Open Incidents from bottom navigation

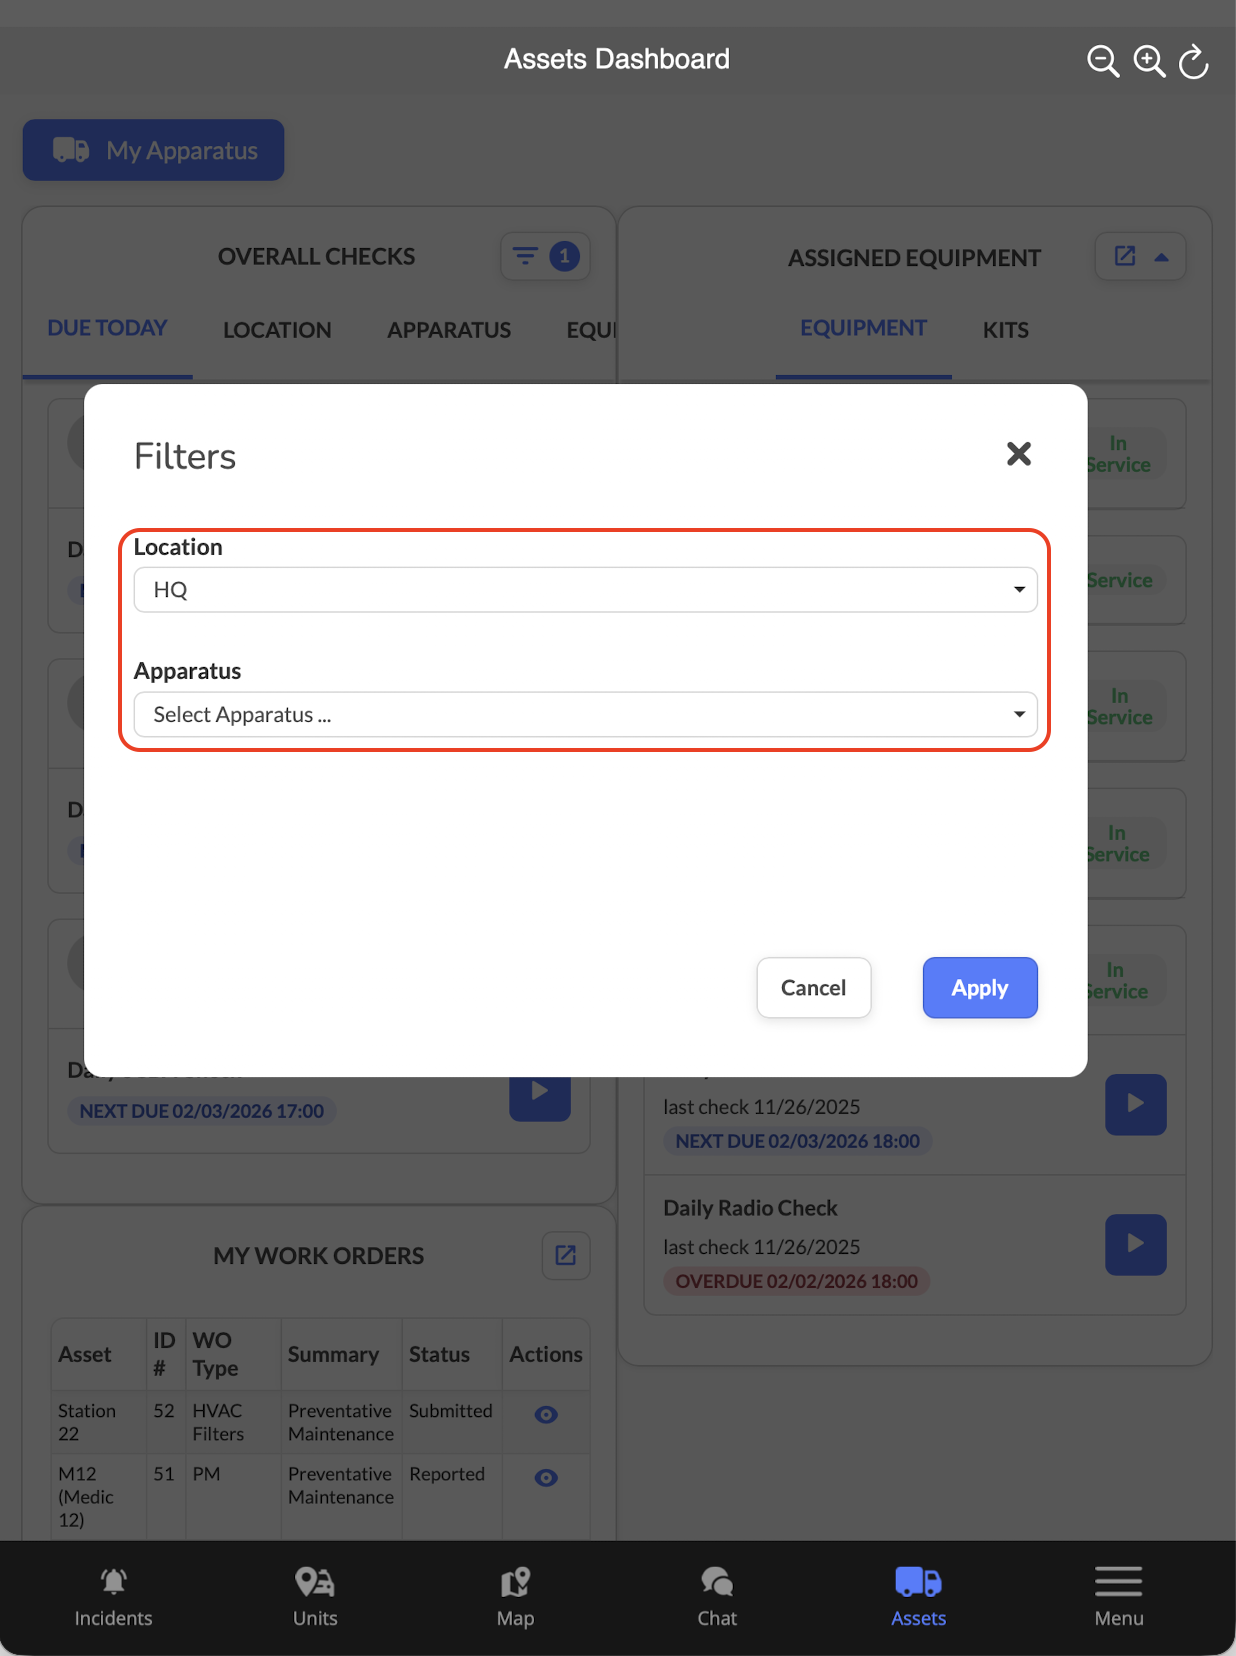coord(113,1597)
